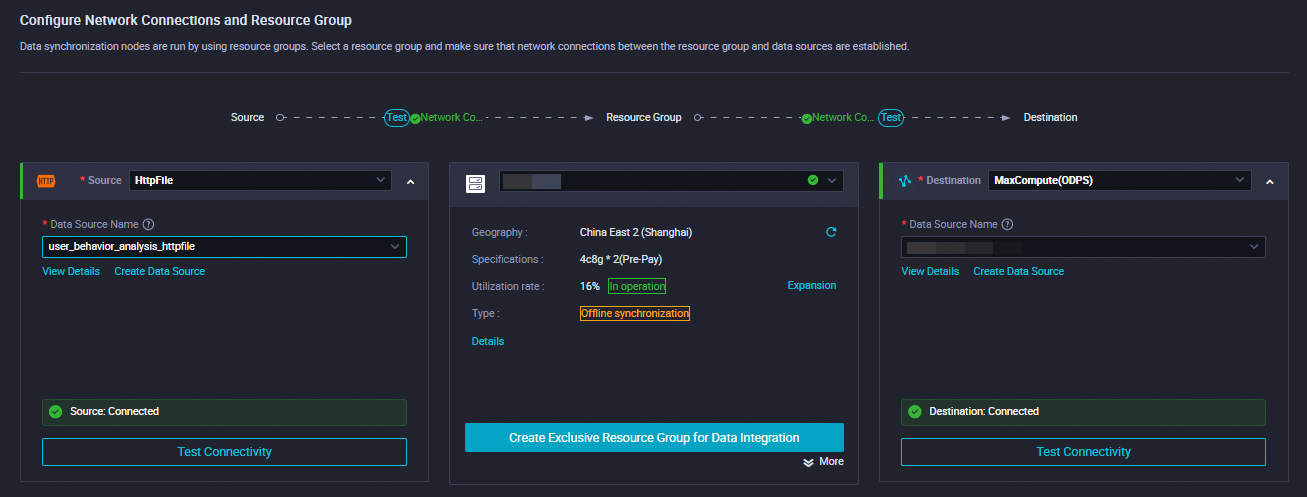
Task: Click the destination-side green network status check
Action: [807, 118]
